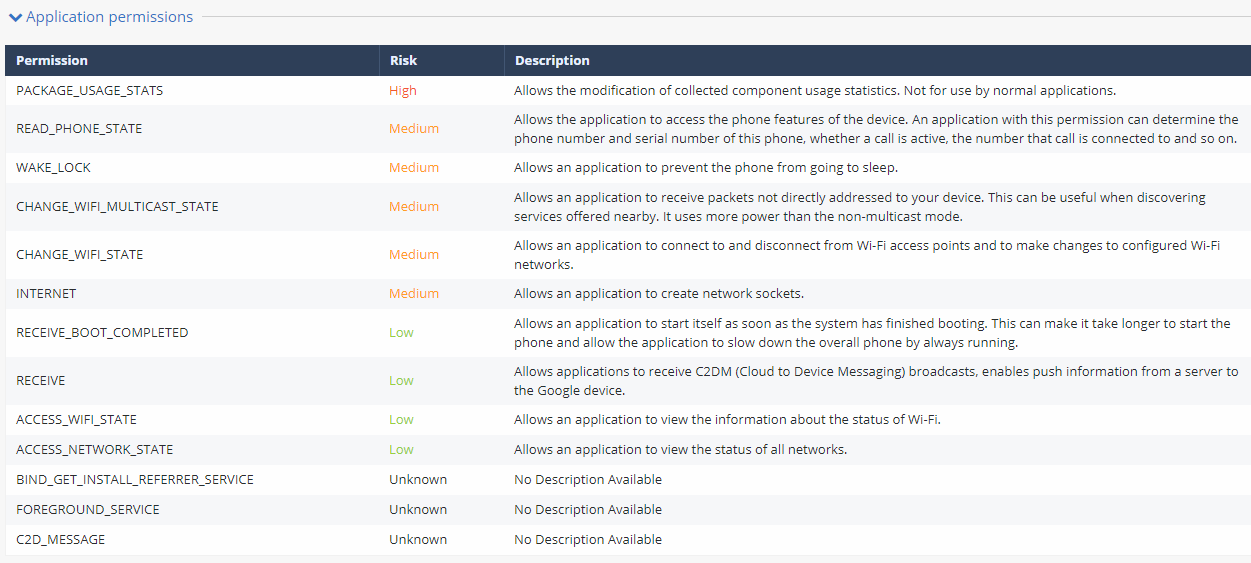The image size is (1251, 563).
Task: Click the Description column header
Action: click(x=552, y=60)
